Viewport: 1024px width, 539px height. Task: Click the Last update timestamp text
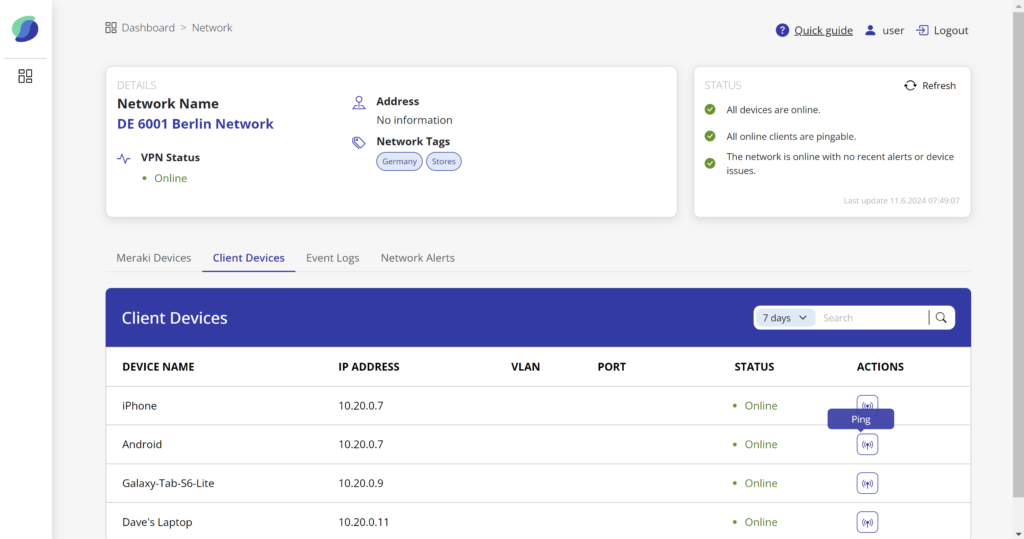tap(901, 201)
